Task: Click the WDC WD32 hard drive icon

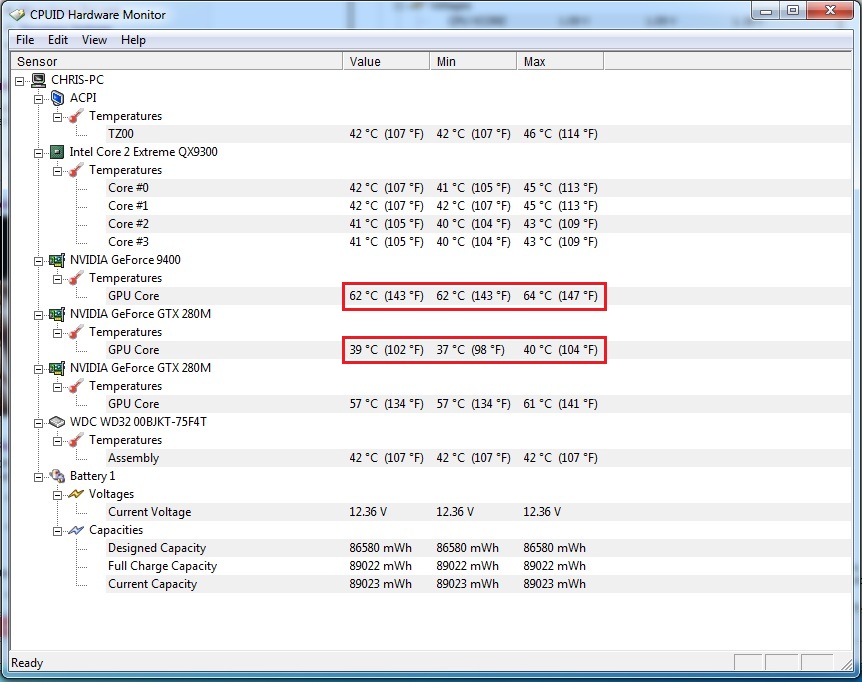Action: coord(57,422)
